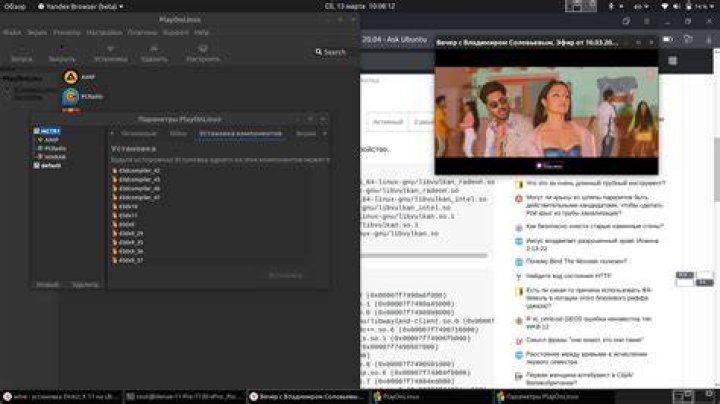The image size is (720, 404).
Task: Click horizontal scrollbar under the libvulkan code block
Action: [424, 255]
